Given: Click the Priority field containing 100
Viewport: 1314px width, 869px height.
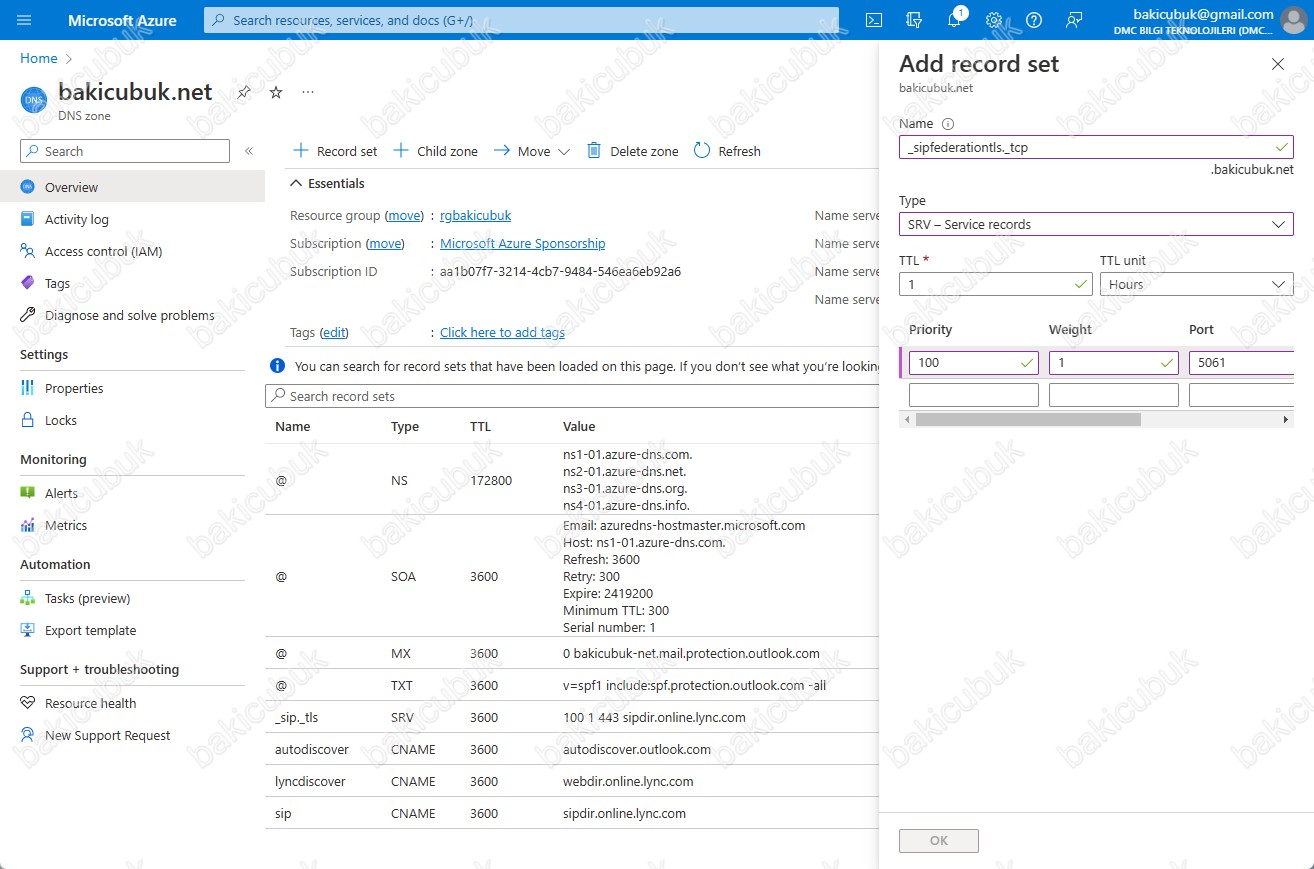Looking at the screenshot, I should point(974,363).
